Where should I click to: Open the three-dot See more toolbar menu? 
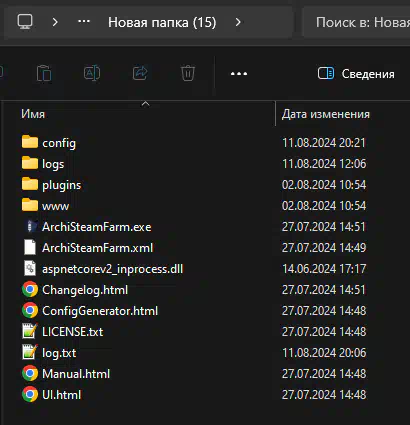(239, 74)
